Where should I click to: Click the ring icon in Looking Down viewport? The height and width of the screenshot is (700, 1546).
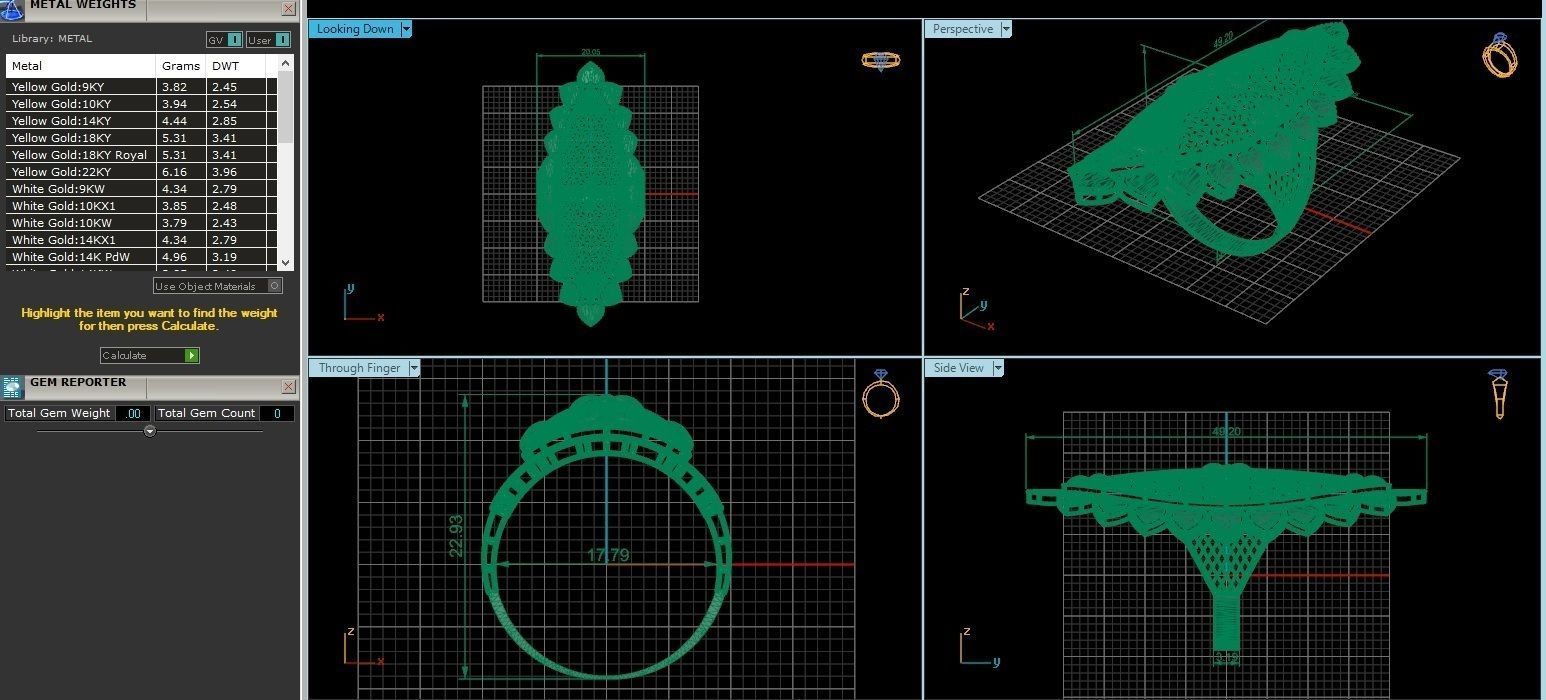881,60
